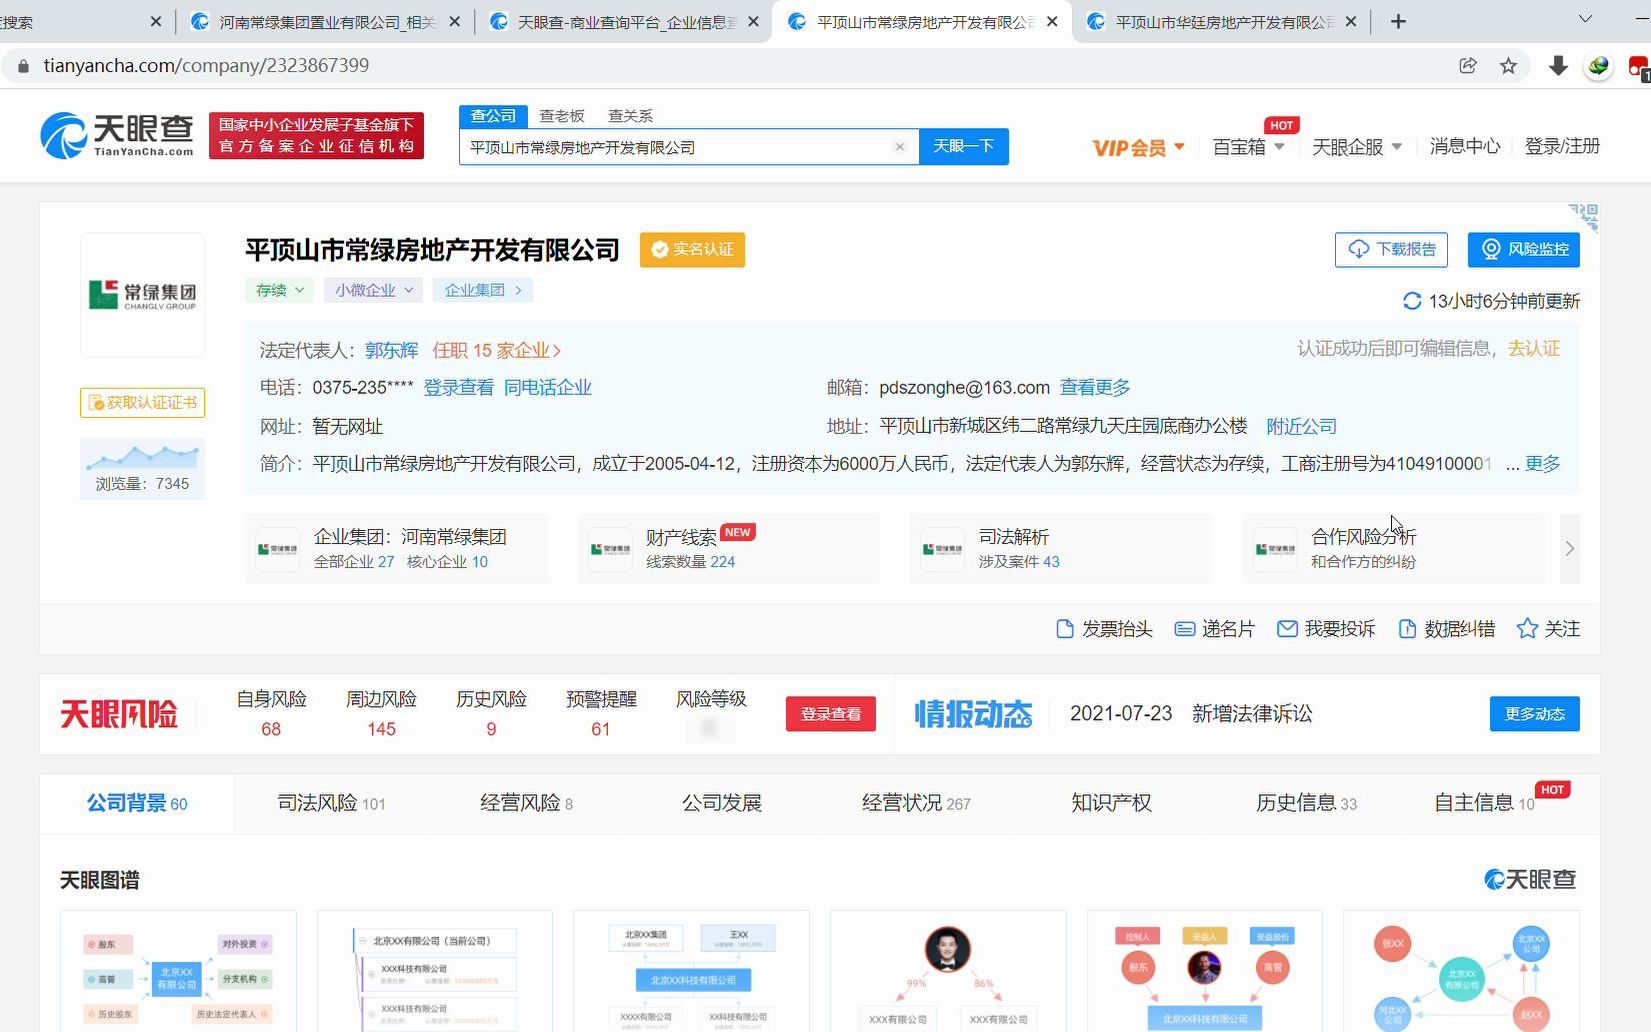Click the 同电话企业 link
Viewport: 1651px width, 1032px height.
tap(548, 388)
